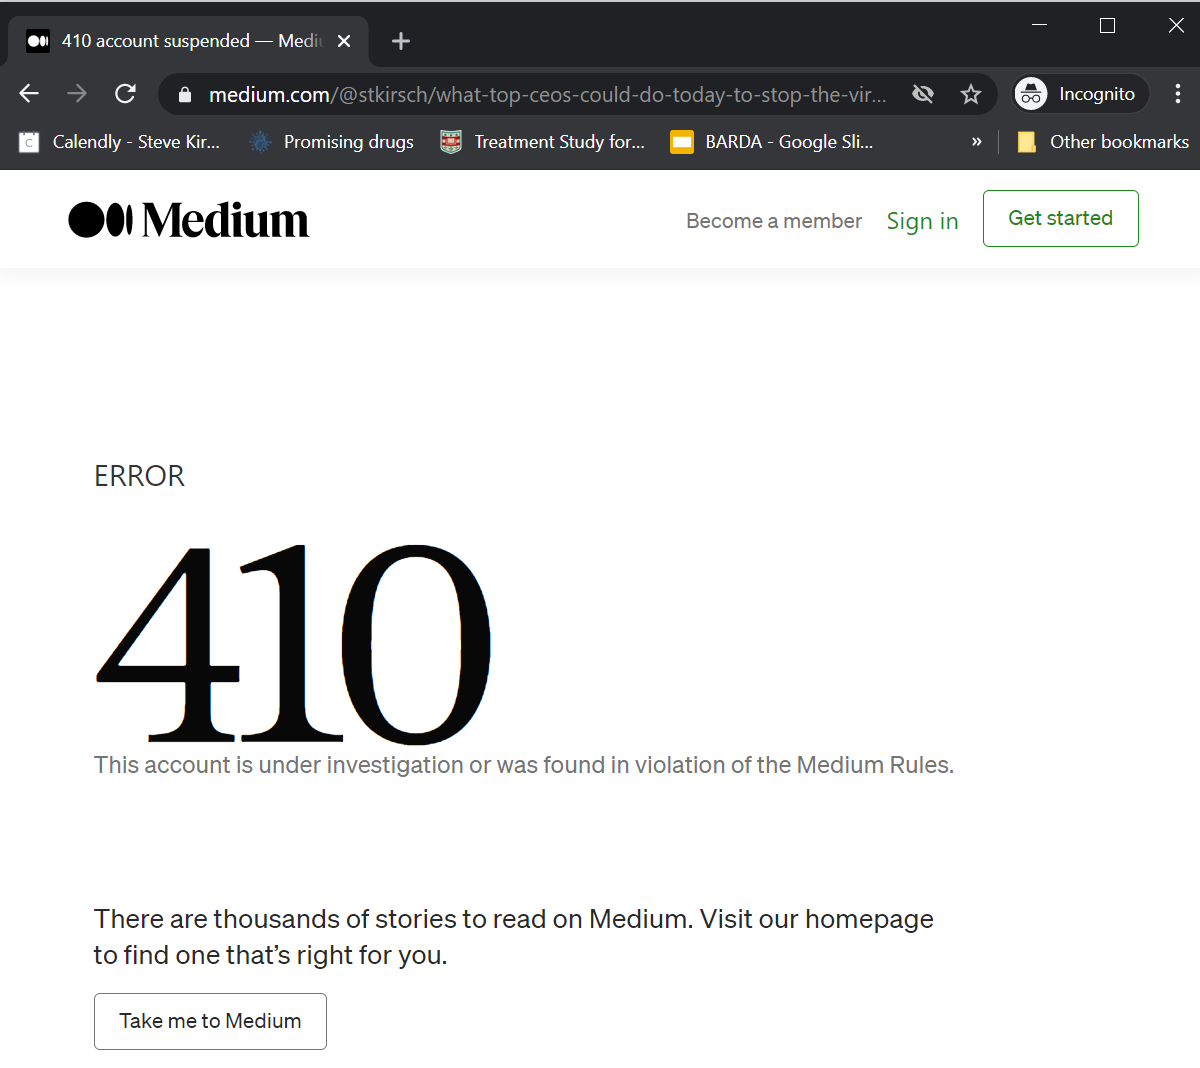The width and height of the screenshot is (1200, 1068).
Task: Expand hidden bookmarks chevron
Action: 977,142
